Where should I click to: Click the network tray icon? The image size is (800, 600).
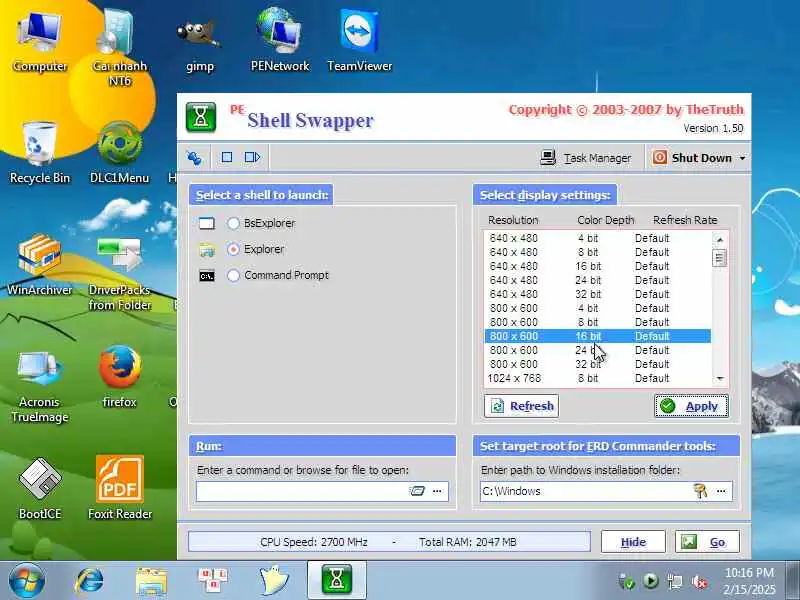(675, 582)
